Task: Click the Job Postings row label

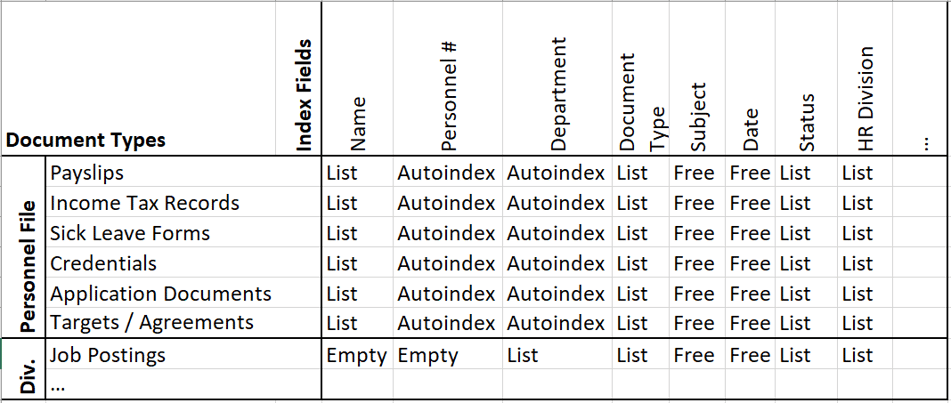Action: (108, 355)
